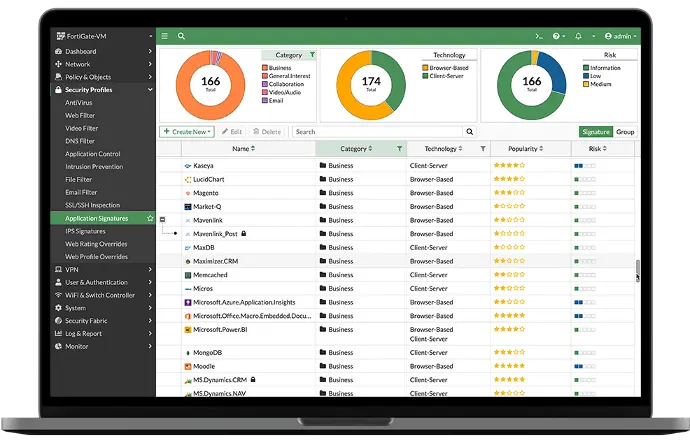Image resolution: width=690 pixels, height=445 pixels.
Task: Expand the Dashboard menu chevron
Action: point(150,51)
